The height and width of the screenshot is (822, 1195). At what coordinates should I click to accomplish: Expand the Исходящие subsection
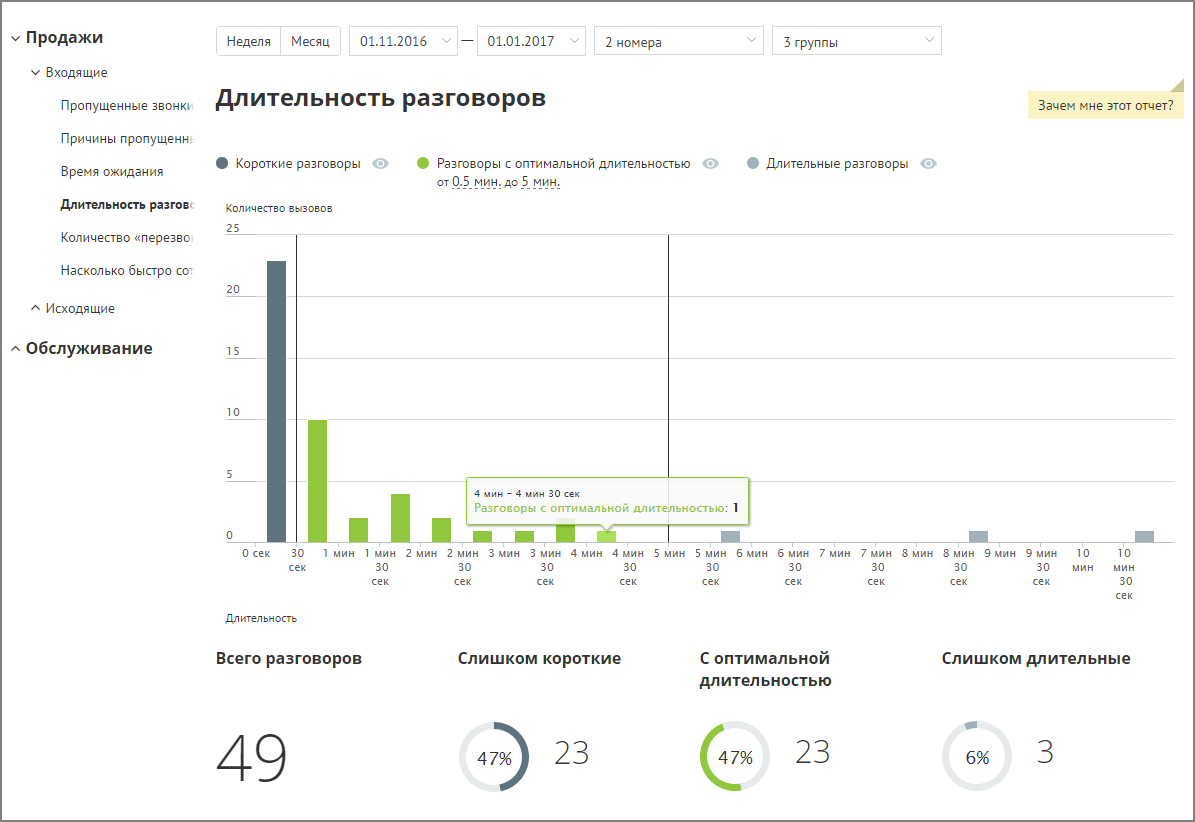(x=35, y=308)
